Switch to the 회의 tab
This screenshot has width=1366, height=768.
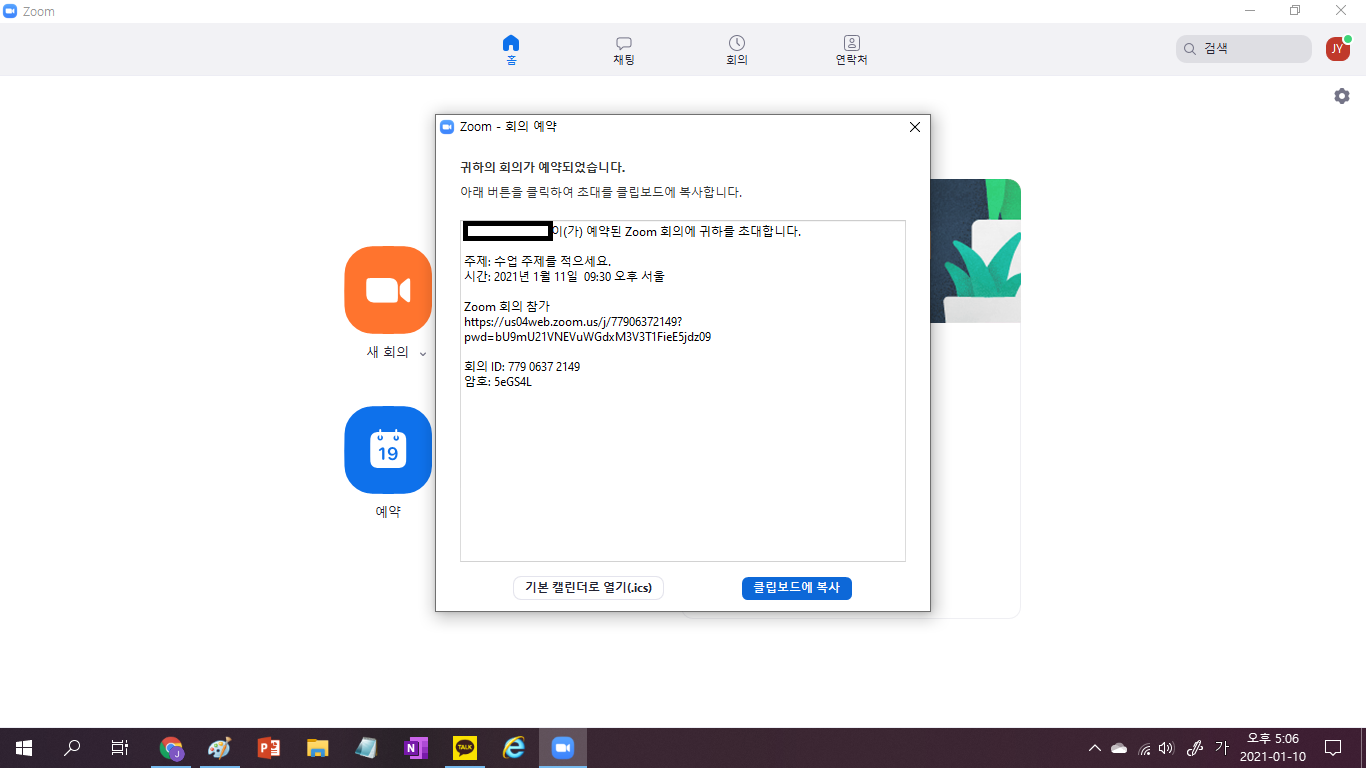737,50
